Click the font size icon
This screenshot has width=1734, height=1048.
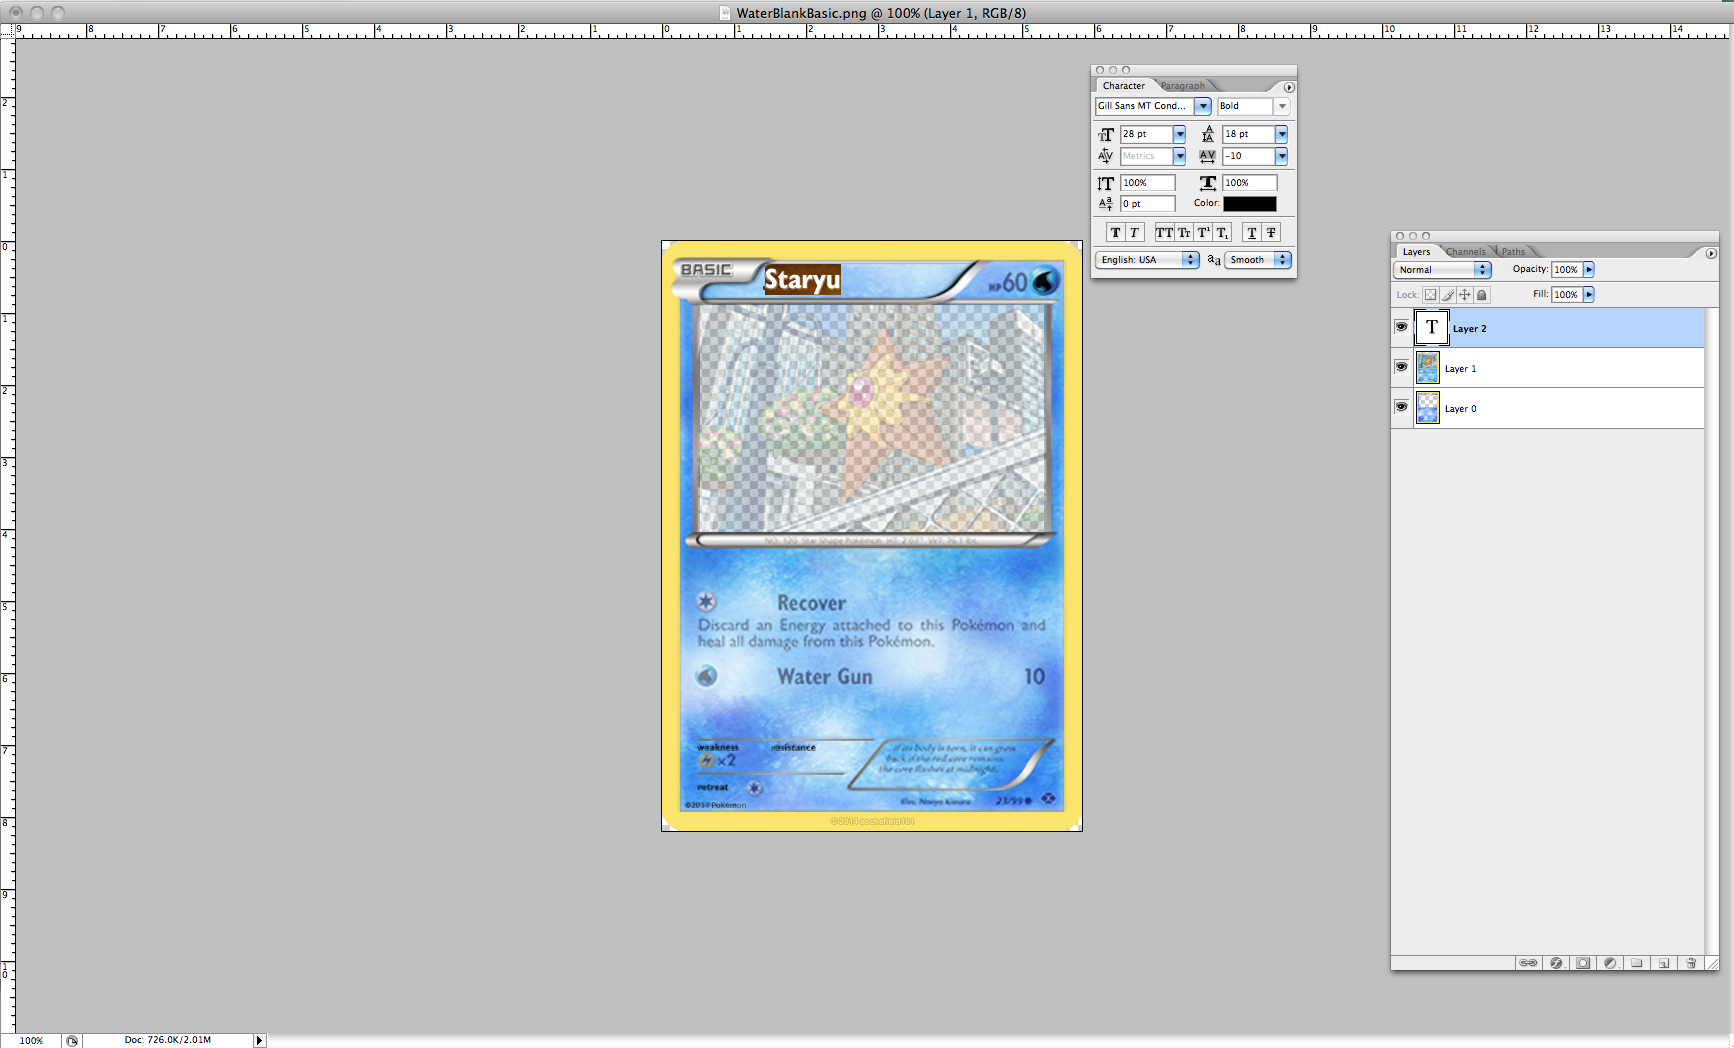tap(1106, 134)
